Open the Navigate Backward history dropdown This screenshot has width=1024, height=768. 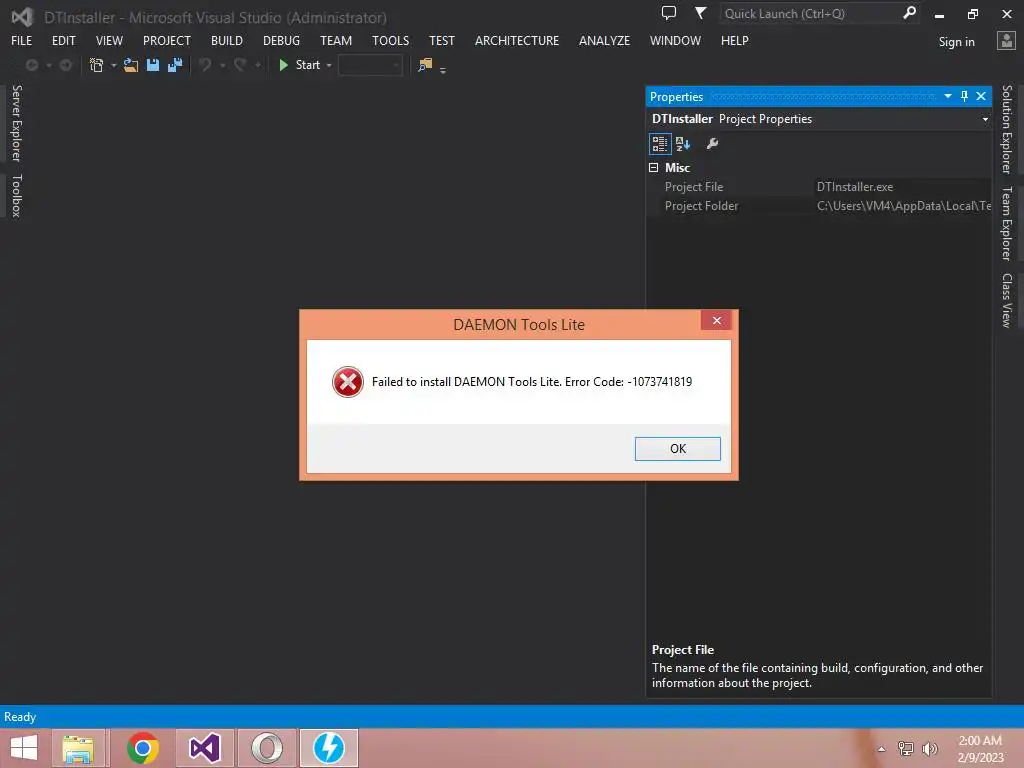point(48,65)
